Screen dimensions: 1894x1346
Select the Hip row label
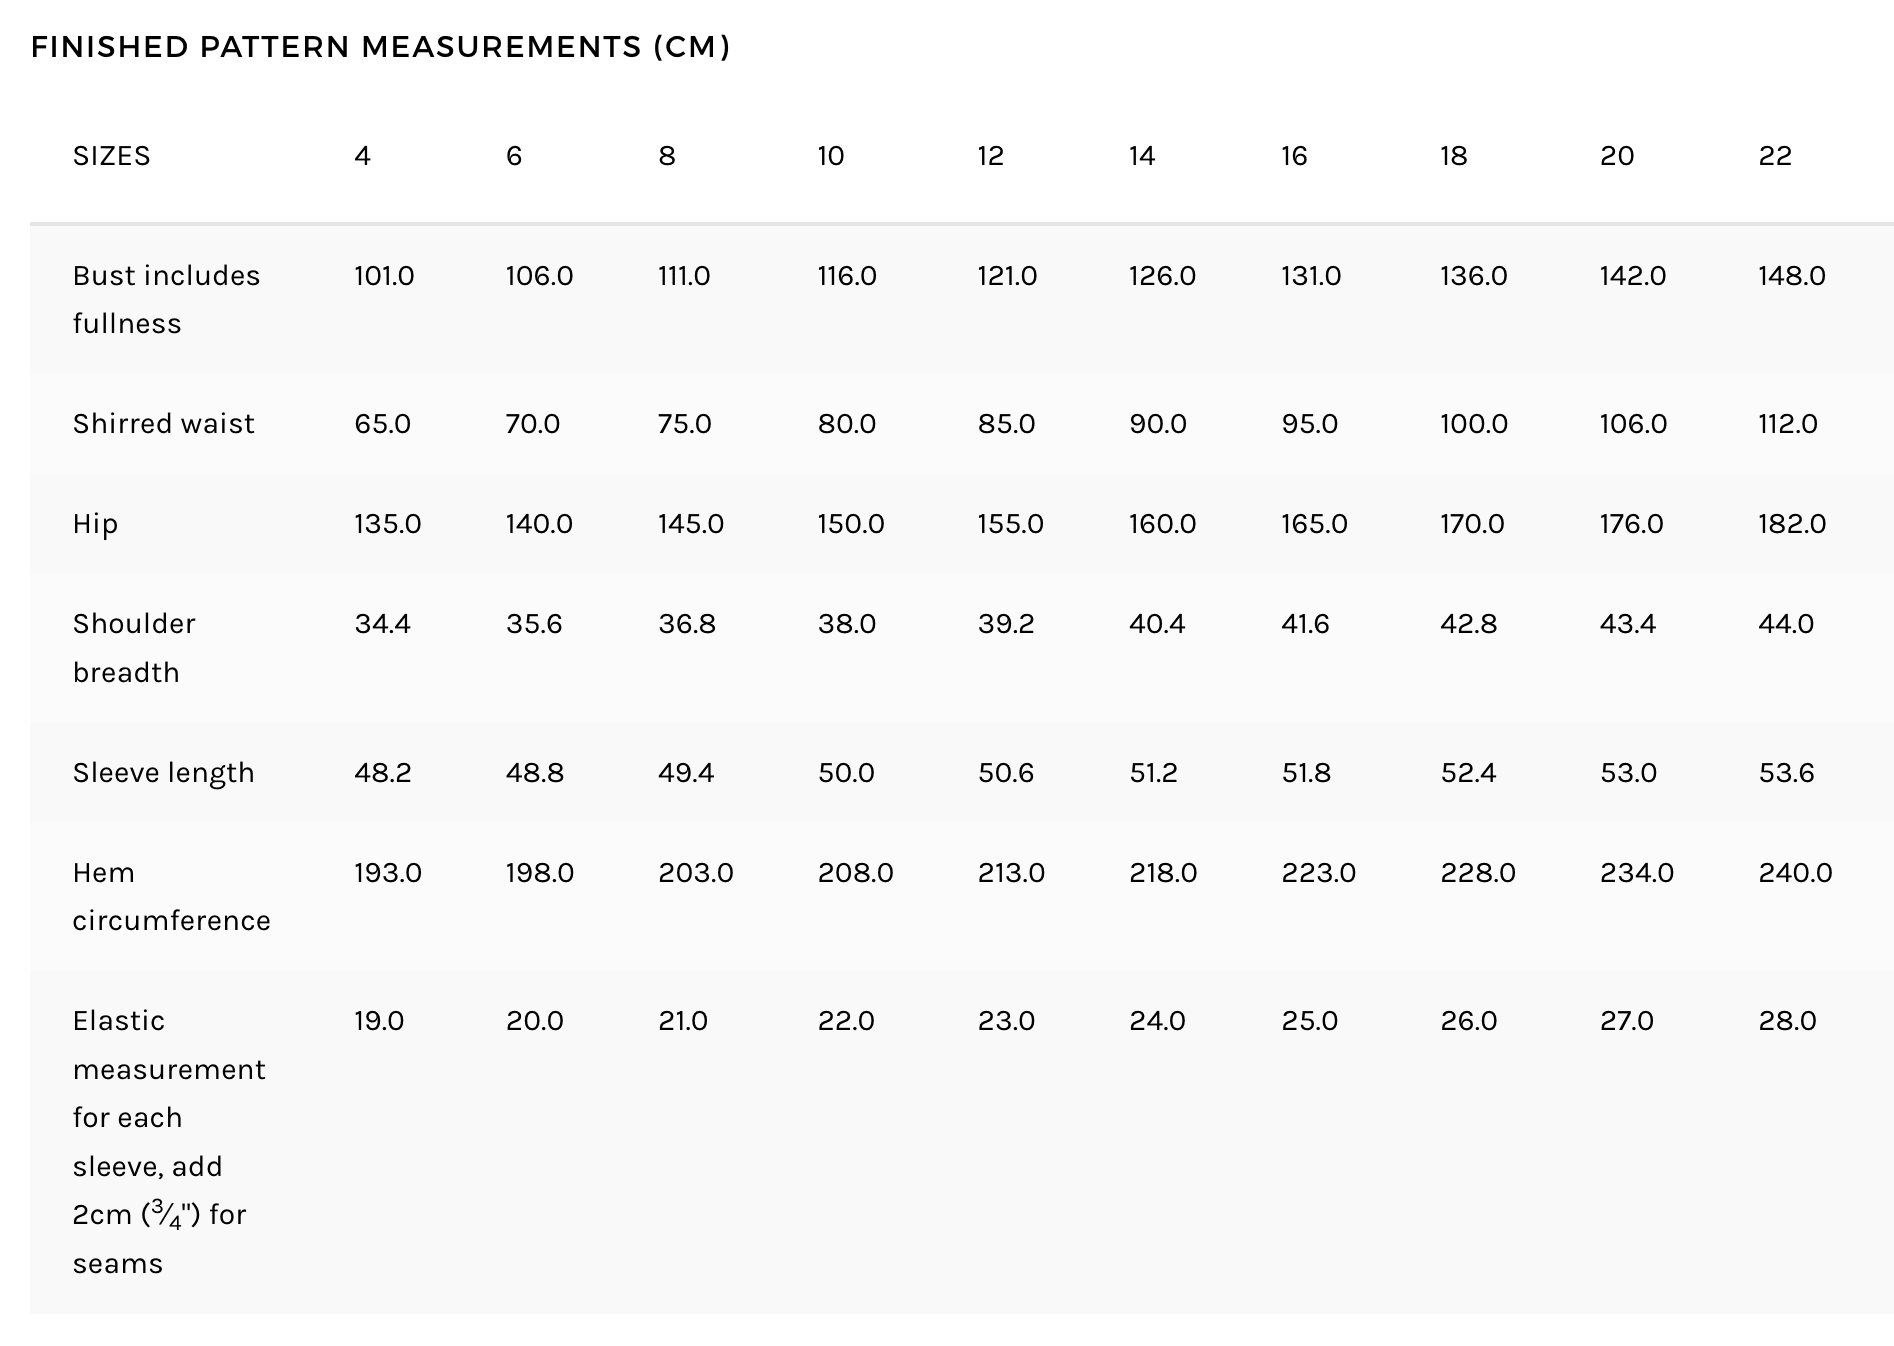click(95, 524)
